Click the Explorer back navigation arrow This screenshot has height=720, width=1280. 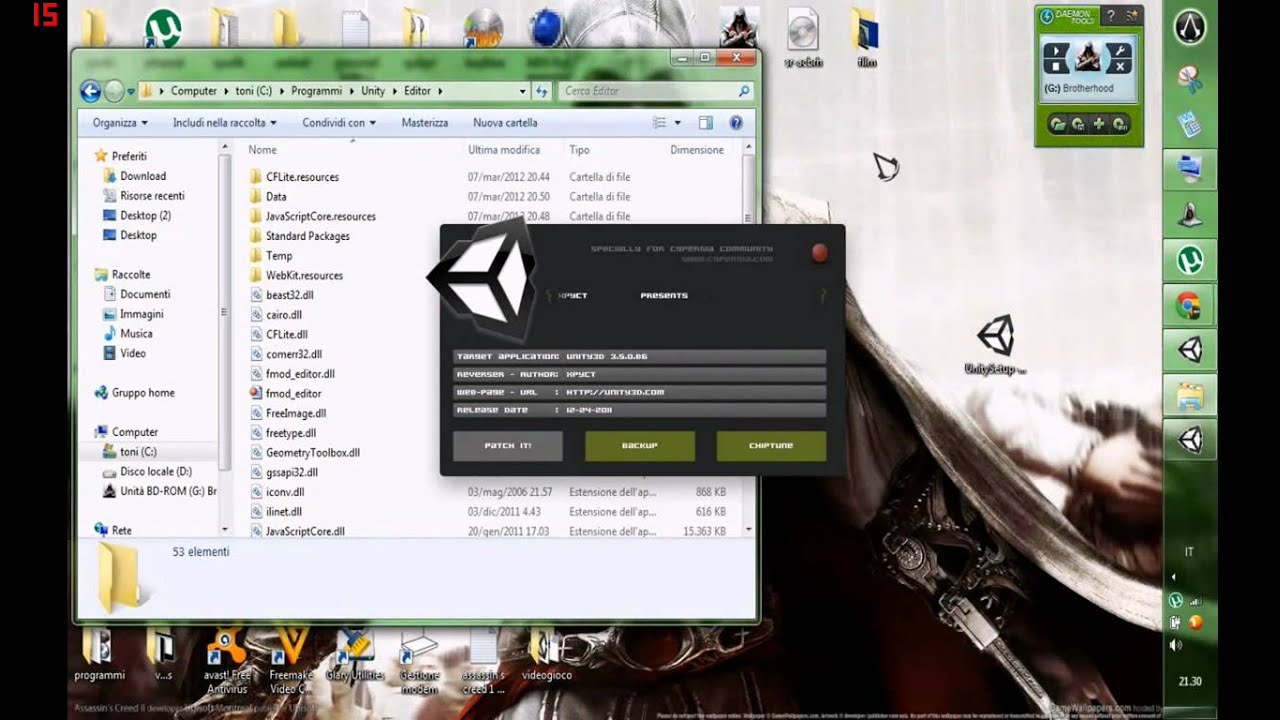pos(90,91)
